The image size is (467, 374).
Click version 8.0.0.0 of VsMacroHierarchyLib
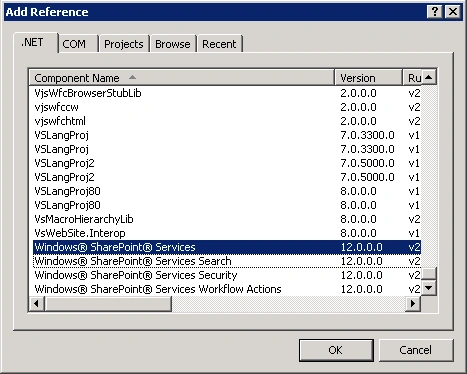pyautogui.click(x=358, y=219)
